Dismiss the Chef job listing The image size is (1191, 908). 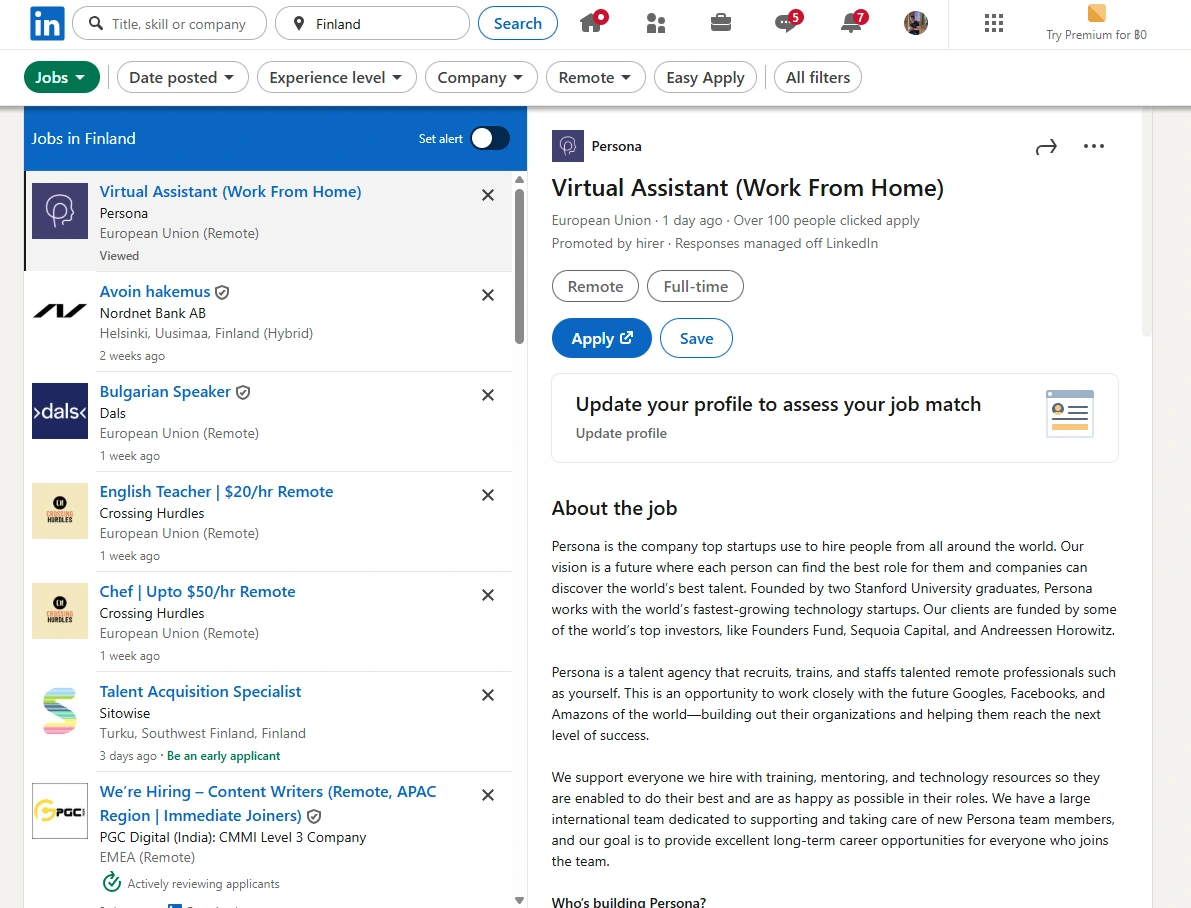coord(488,595)
